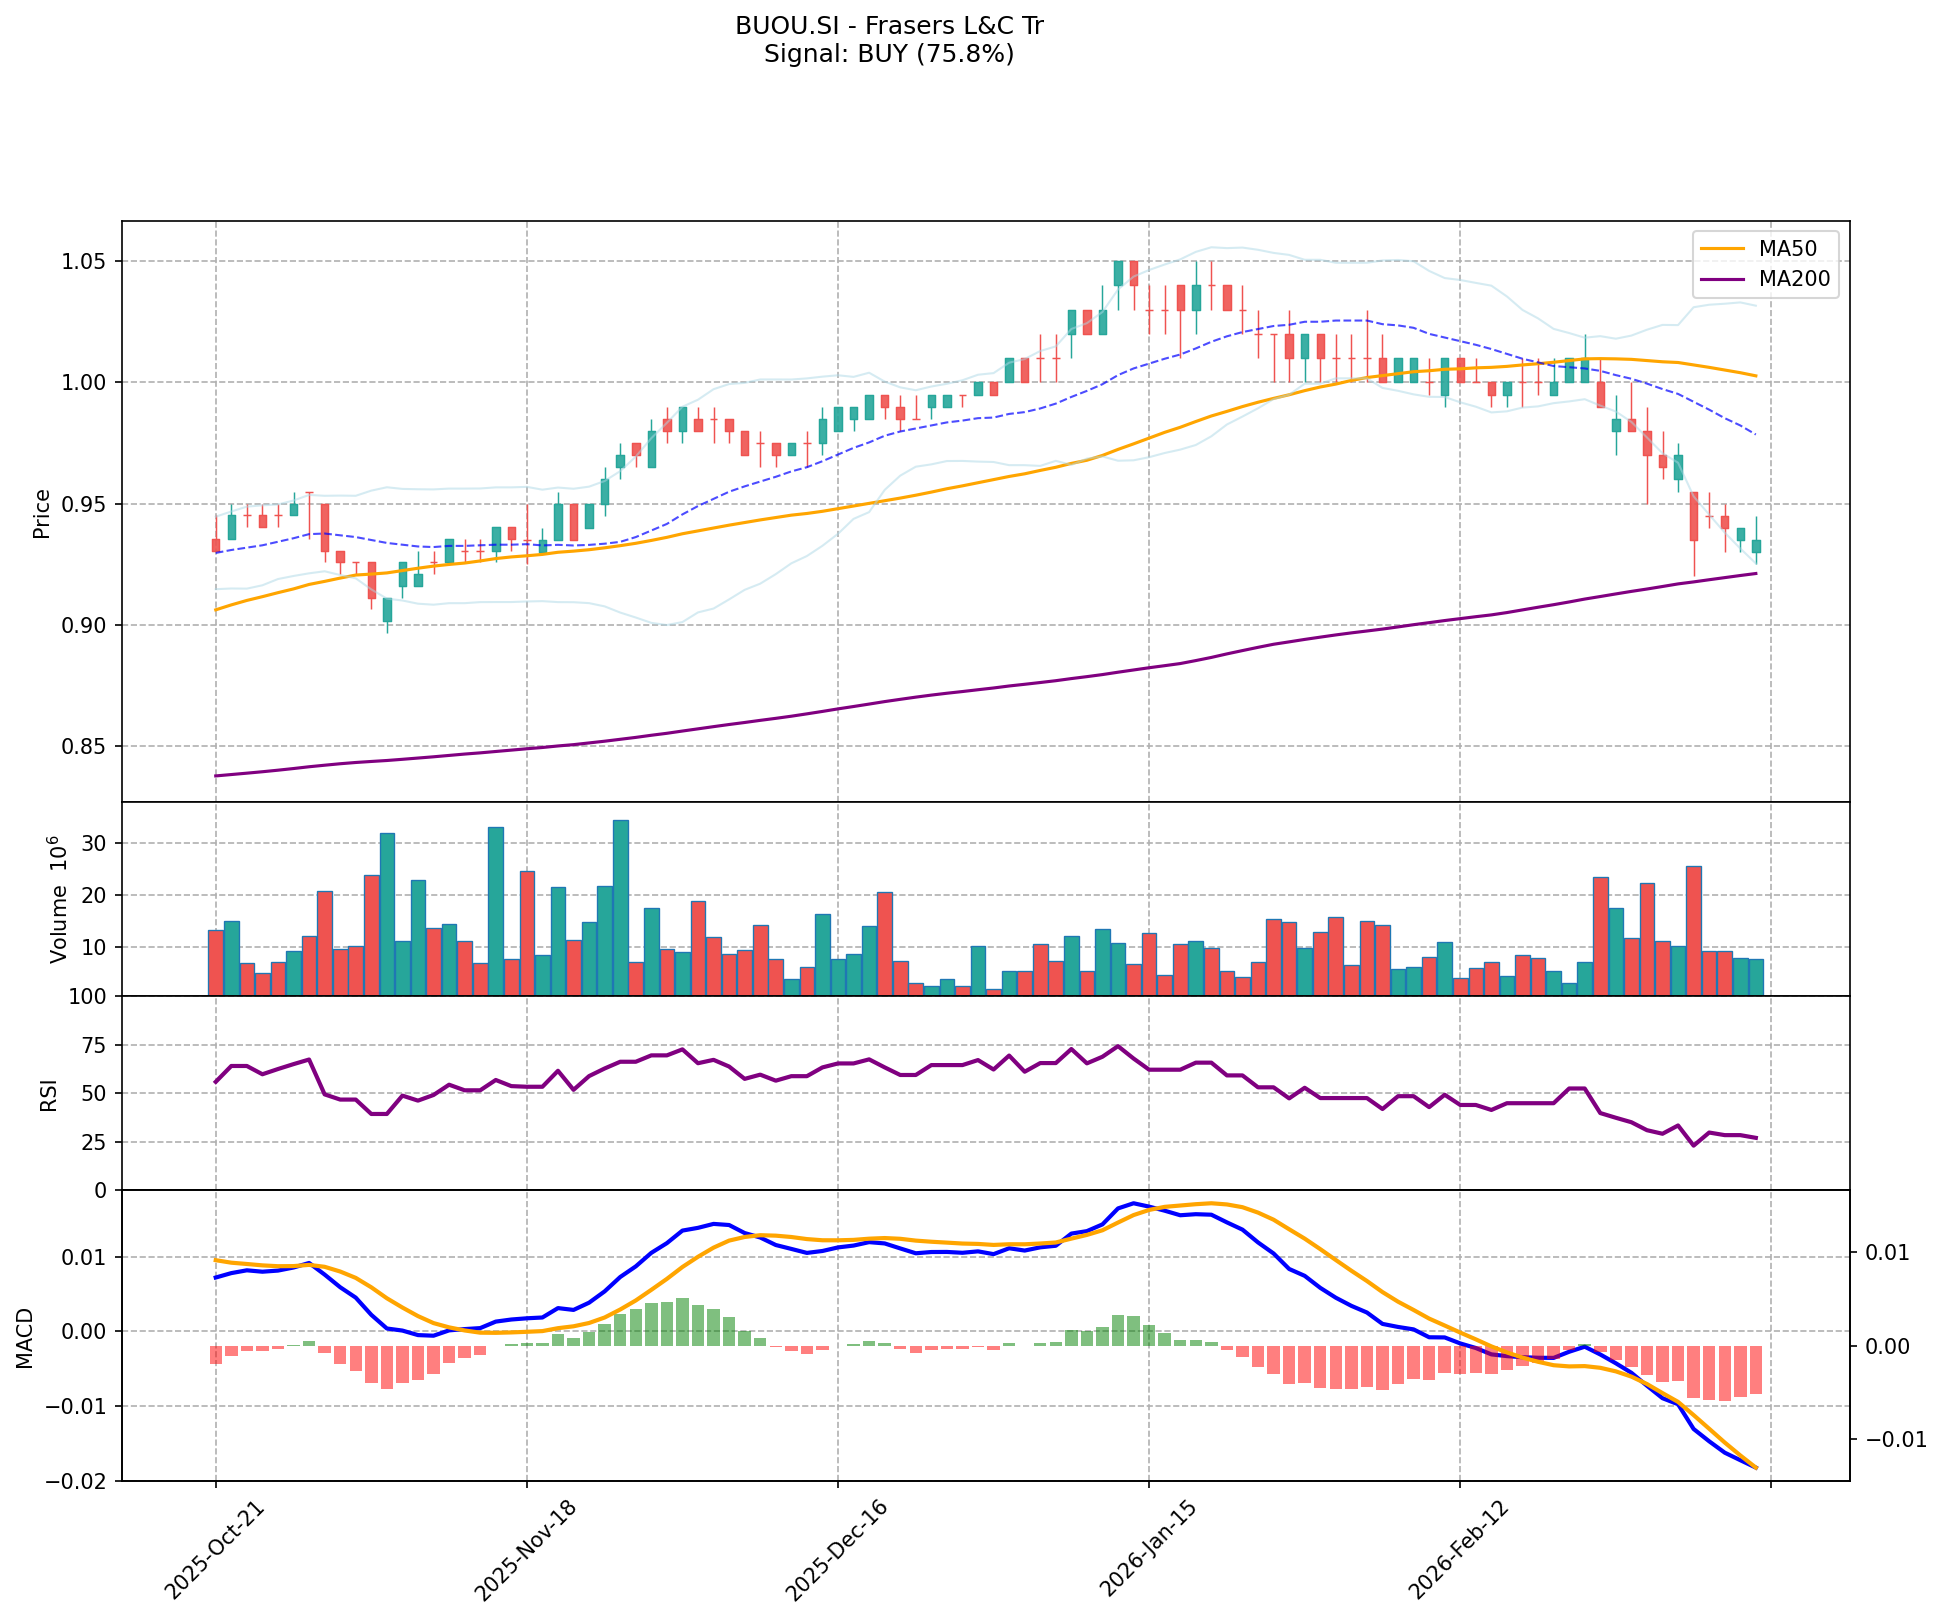Click the Signal: BUY (75.8%) text
This screenshot has width=1943, height=1620.
coord(889,54)
